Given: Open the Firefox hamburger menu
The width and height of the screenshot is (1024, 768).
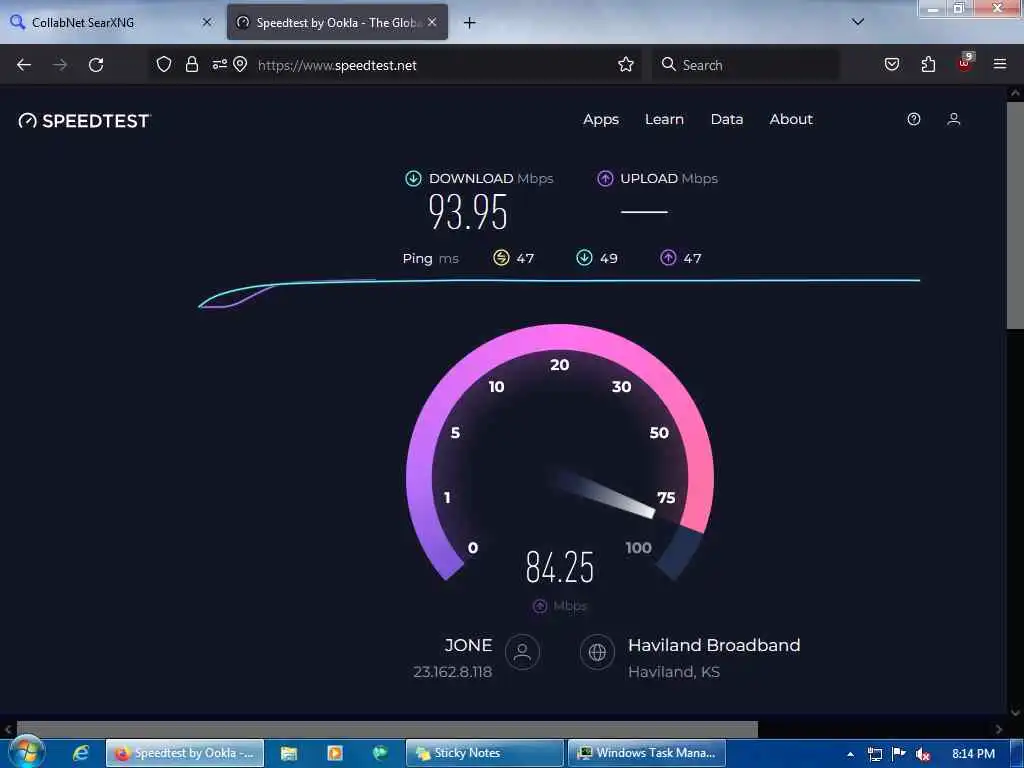Looking at the screenshot, I should click(x=1000, y=64).
